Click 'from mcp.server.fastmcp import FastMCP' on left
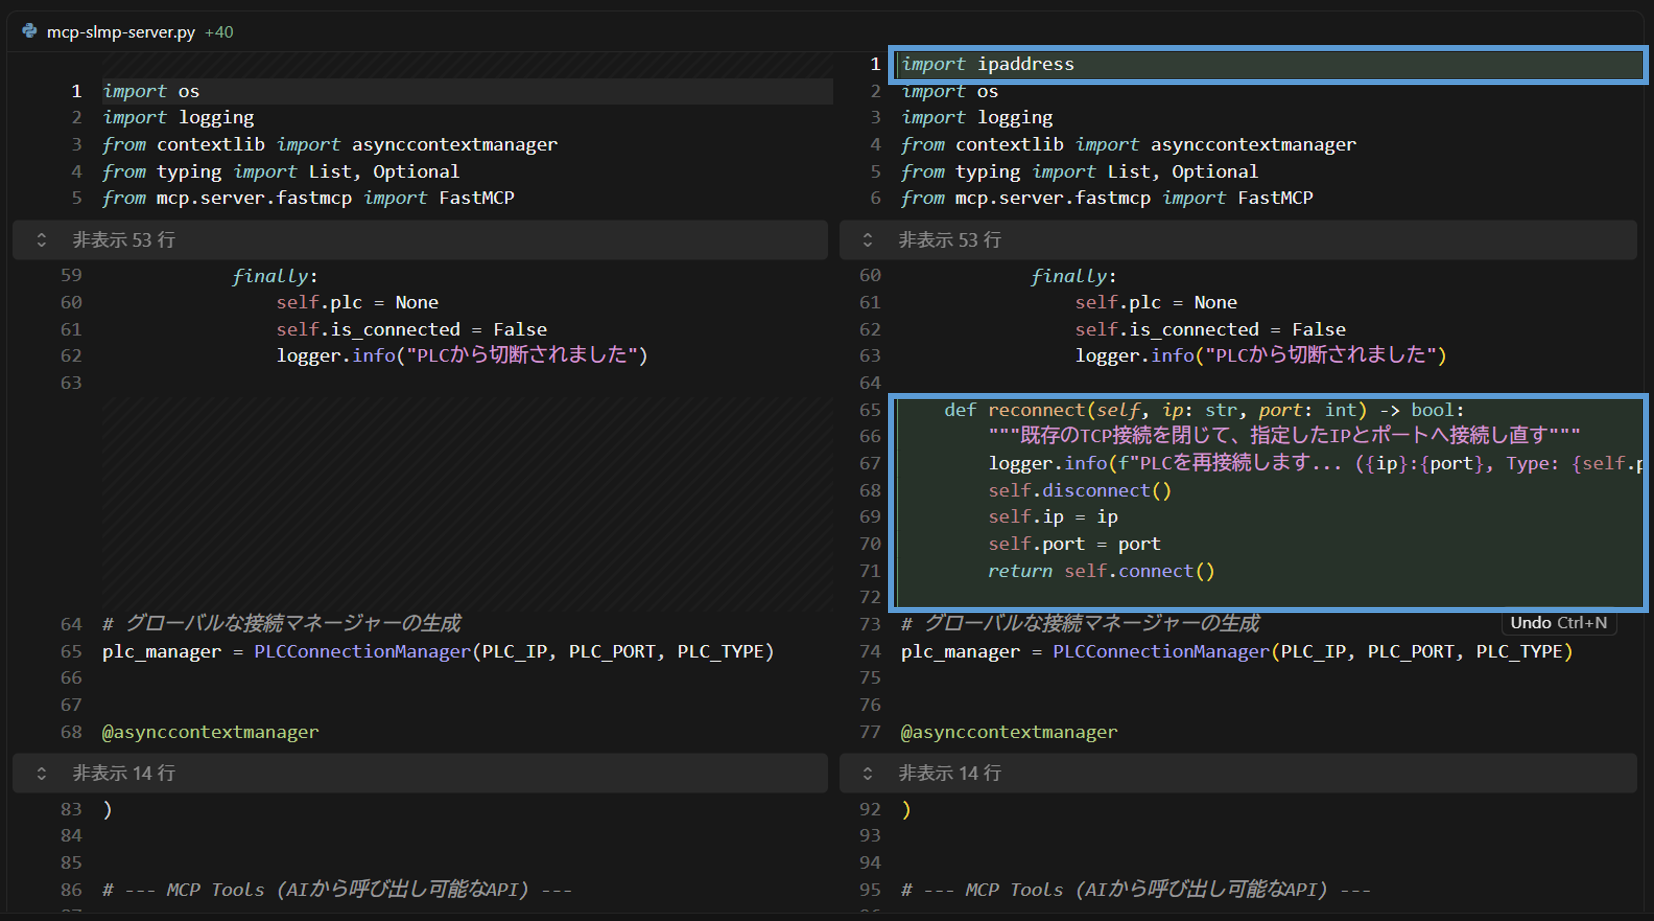Viewport: 1654px width, 921px height. click(x=308, y=198)
